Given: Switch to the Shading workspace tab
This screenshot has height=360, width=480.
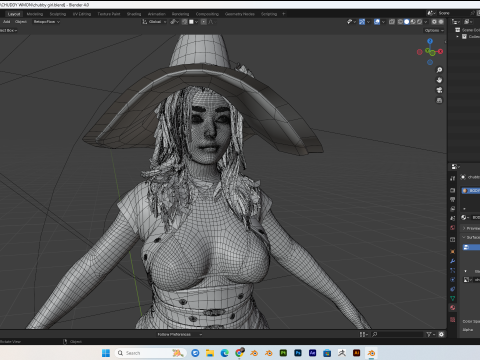Looking at the screenshot, I should pyautogui.click(x=134, y=14).
